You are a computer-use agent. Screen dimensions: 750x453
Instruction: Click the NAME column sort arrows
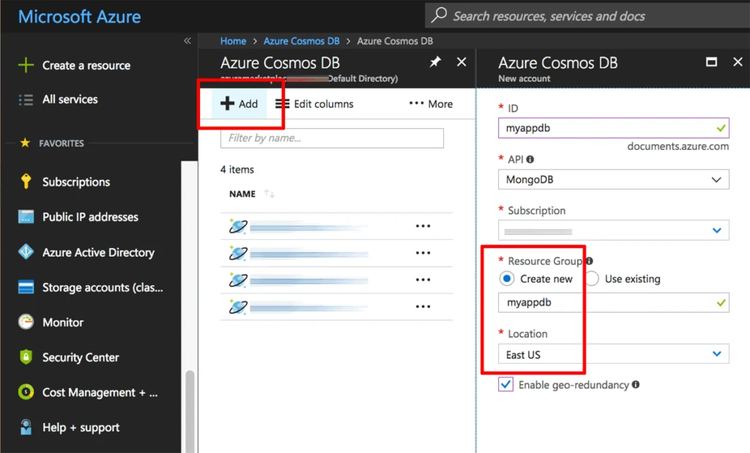tap(269, 194)
